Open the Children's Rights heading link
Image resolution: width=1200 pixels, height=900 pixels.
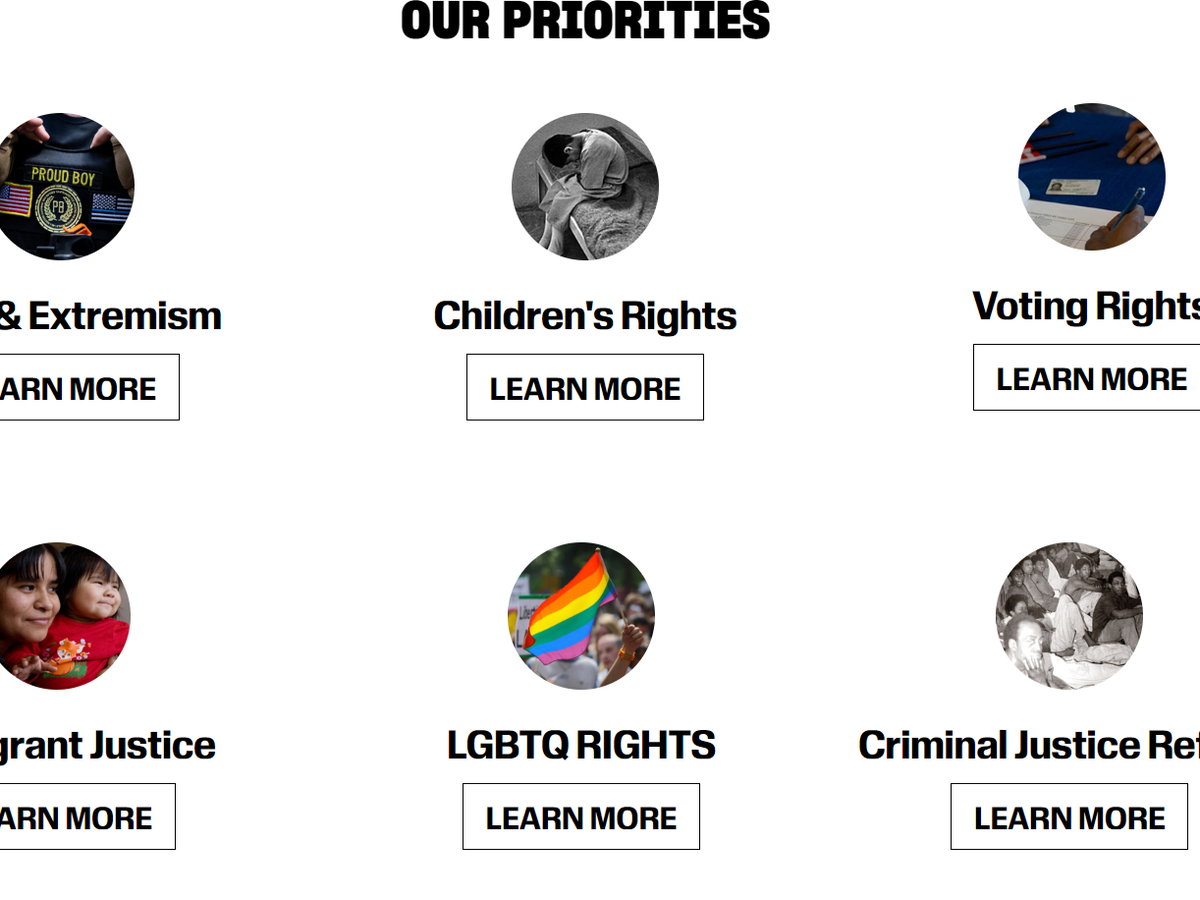click(585, 316)
